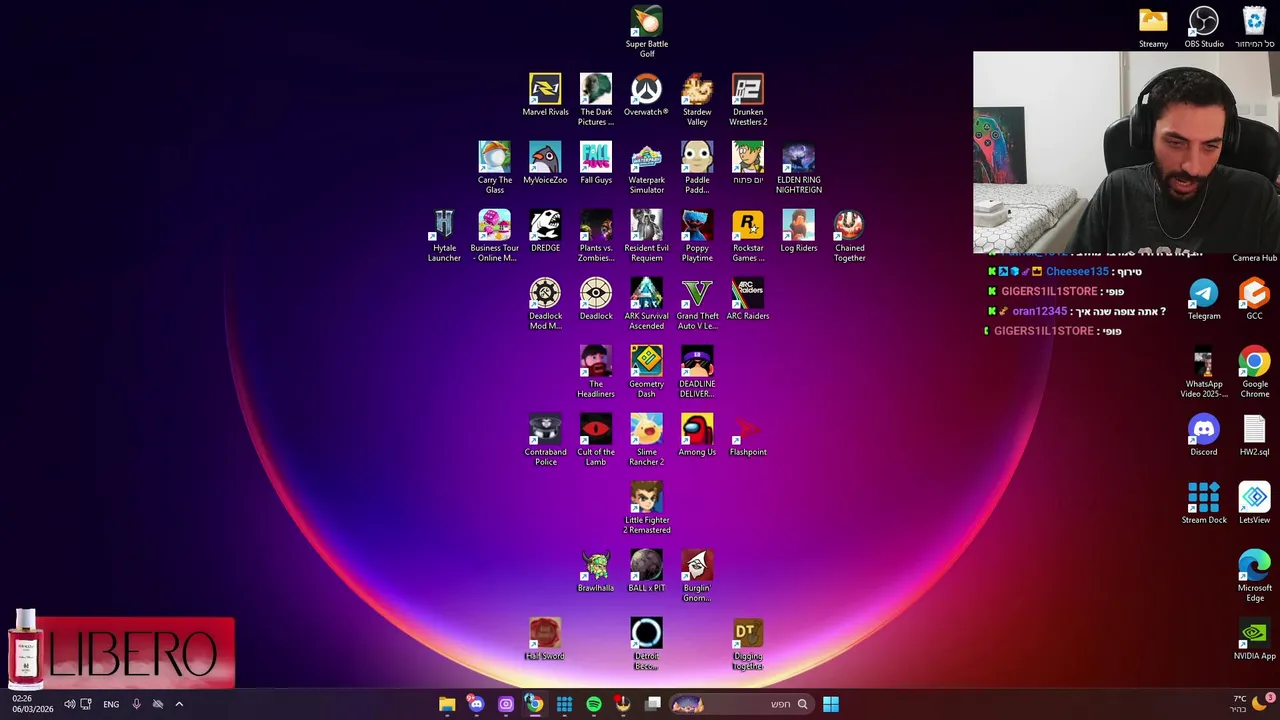Image resolution: width=1280 pixels, height=720 pixels.
Task: Select the Paddle Paddle desktop icon
Action: (x=697, y=167)
